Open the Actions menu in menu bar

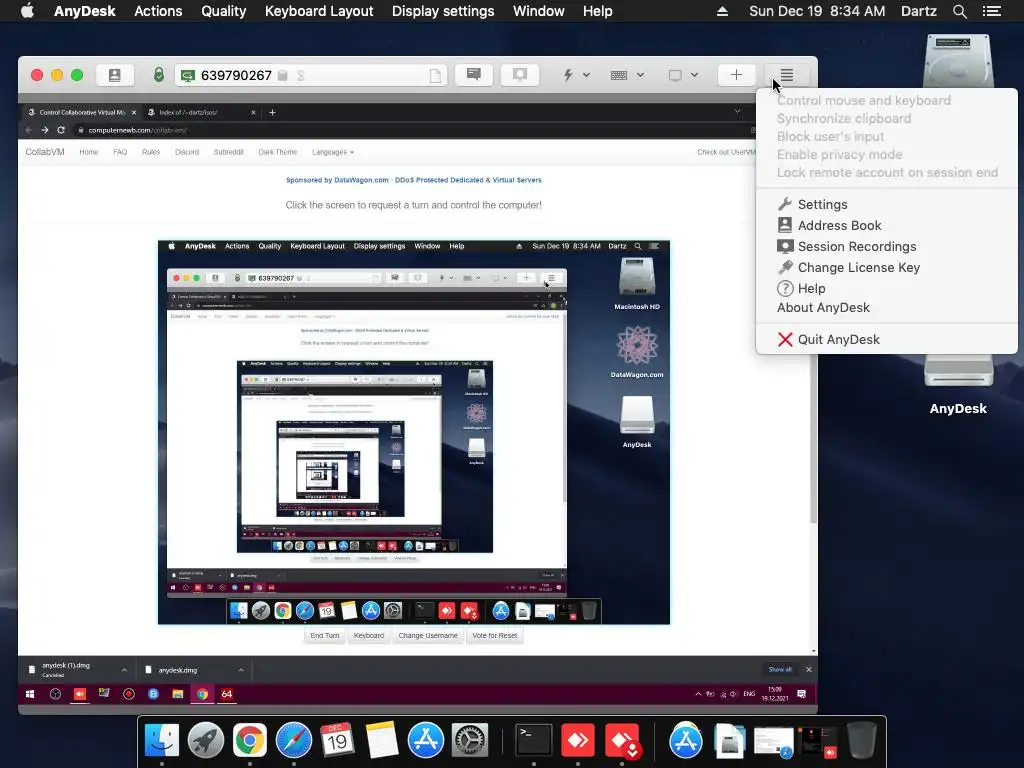click(x=158, y=11)
